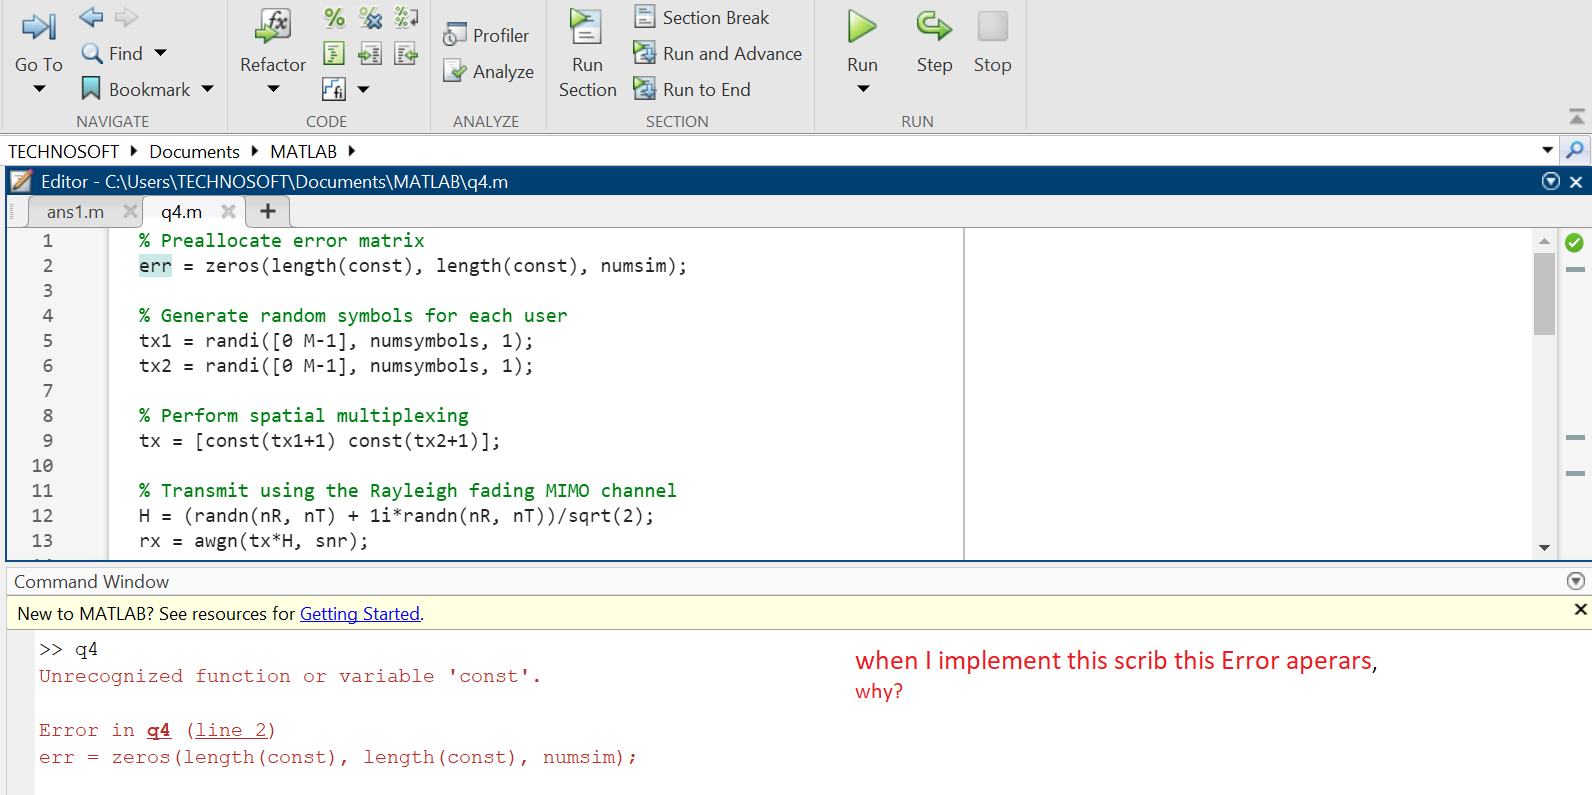Image resolution: width=1592 pixels, height=795 pixels.
Task: Run the current section
Action: [x=587, y=54]
